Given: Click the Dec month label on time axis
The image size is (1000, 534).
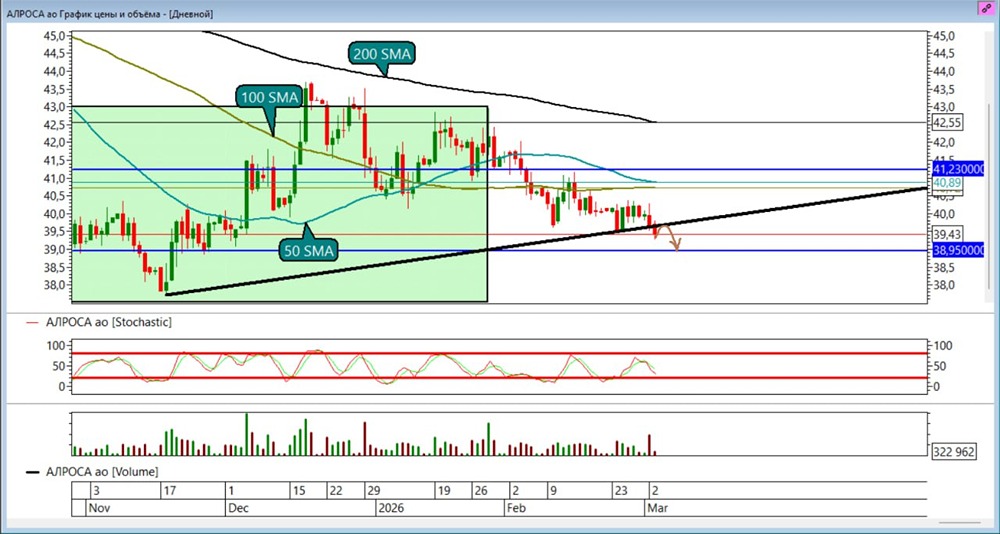Looking at the screenshot, I should point(238,508).
